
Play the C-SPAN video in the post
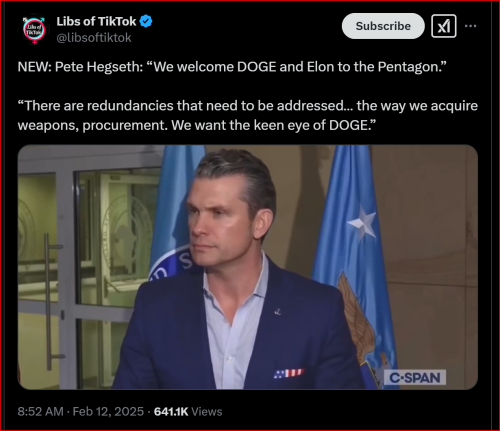248,267
